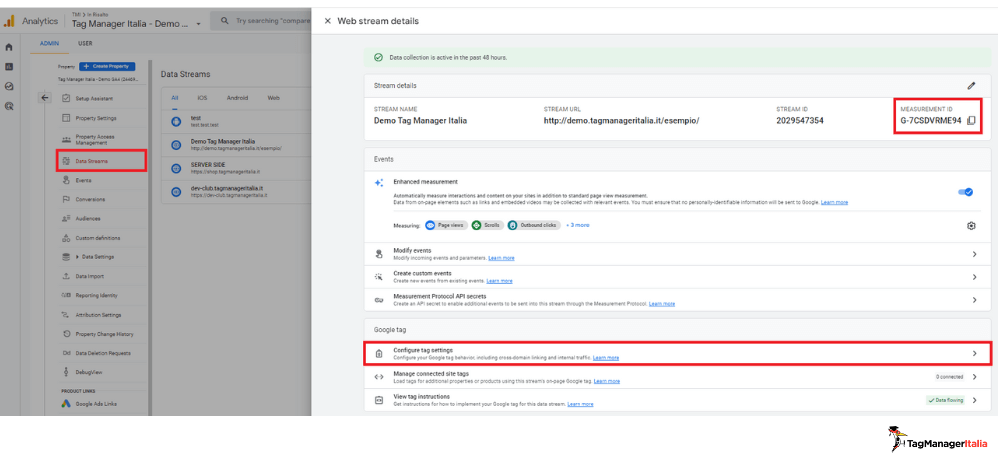The width and height of the screenshot is (998, 461).
Task: Open Learn more link for Modify events
Action: [x=501, y=258]
